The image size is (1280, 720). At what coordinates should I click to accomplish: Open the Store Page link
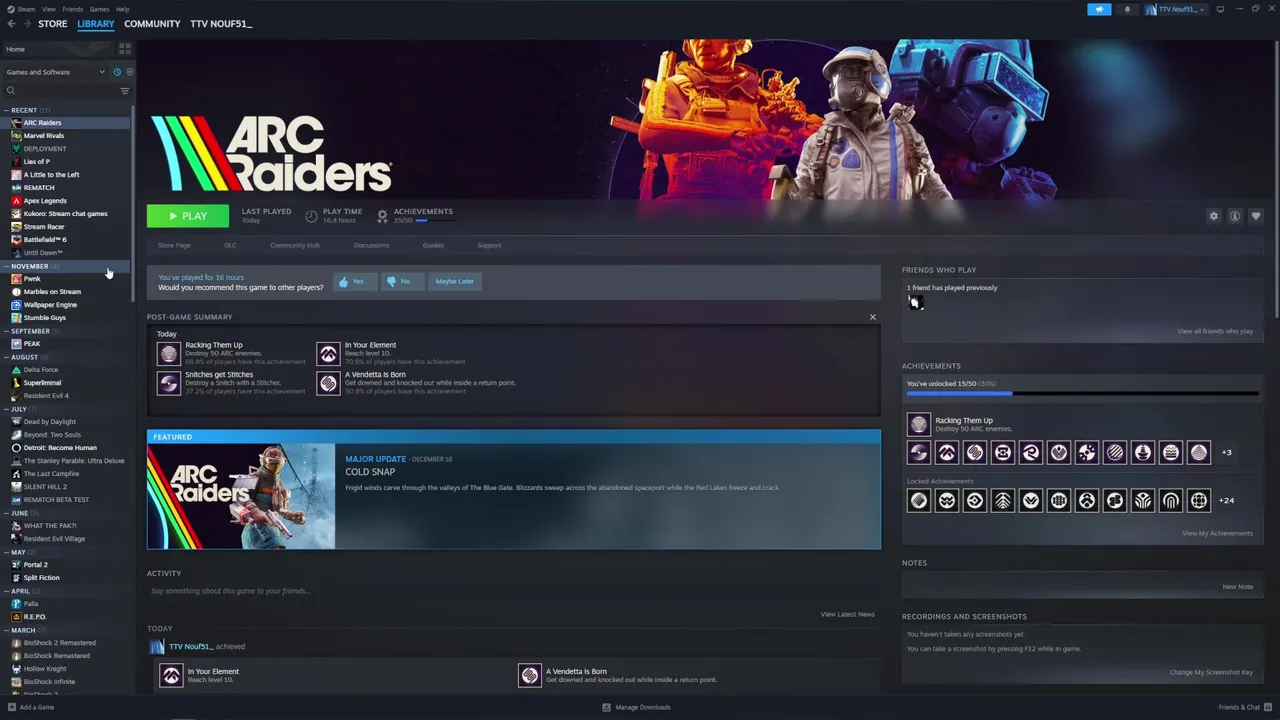[174, 245]
